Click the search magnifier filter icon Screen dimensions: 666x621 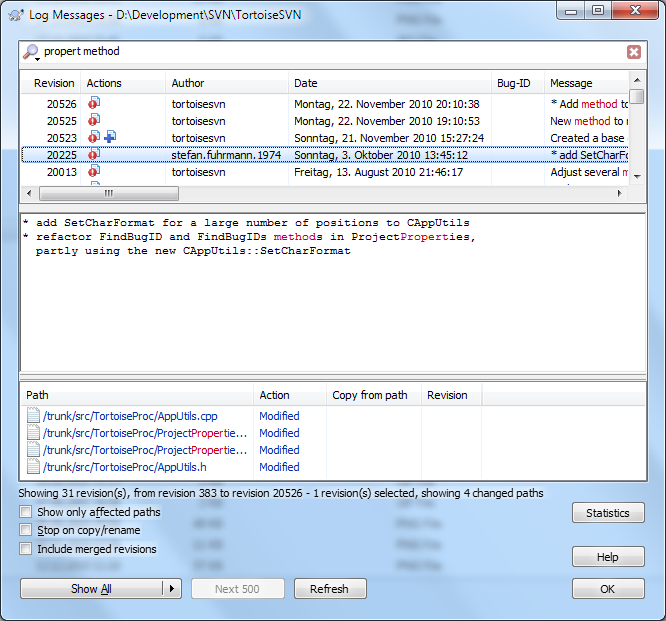click(31, 52)
